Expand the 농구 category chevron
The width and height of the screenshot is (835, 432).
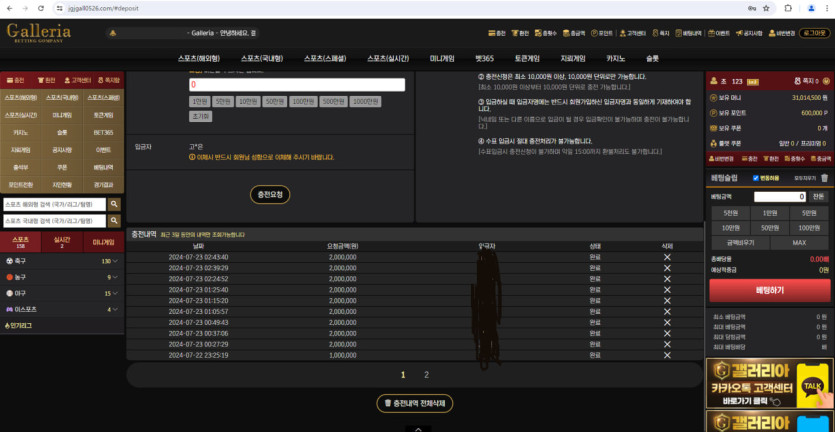tap(115, 277)
